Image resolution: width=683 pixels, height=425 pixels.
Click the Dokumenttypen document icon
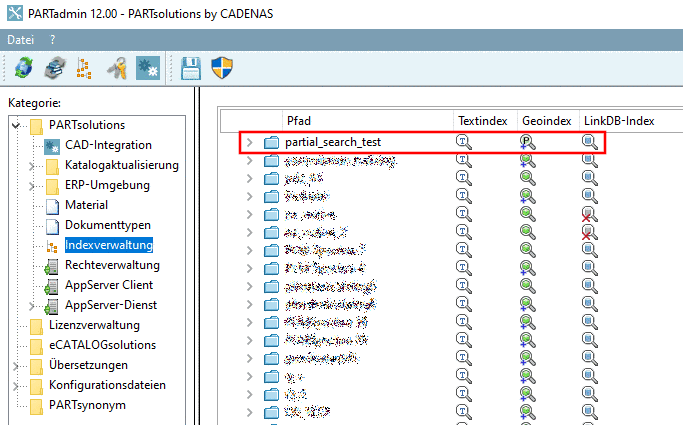52,226
